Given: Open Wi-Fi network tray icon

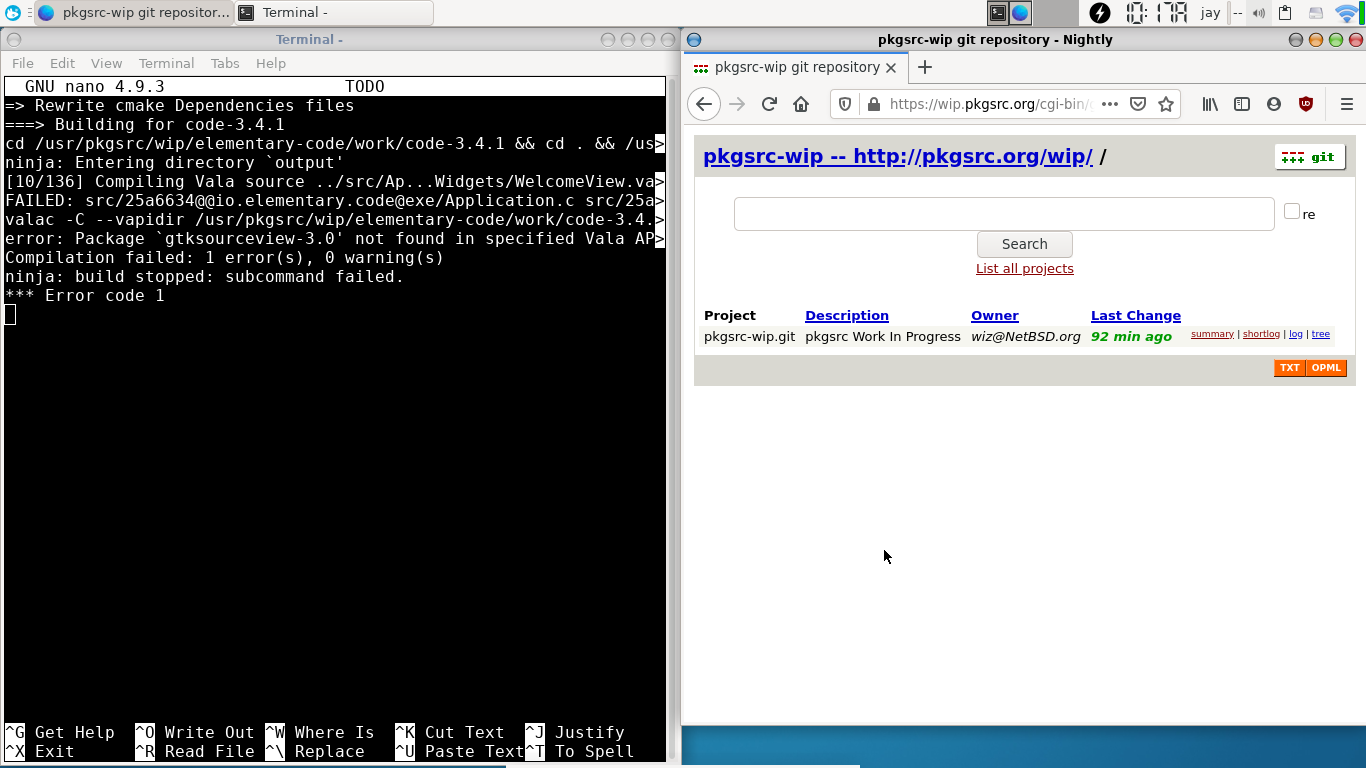Looking at the screenshot, I should click(1347, 13).
